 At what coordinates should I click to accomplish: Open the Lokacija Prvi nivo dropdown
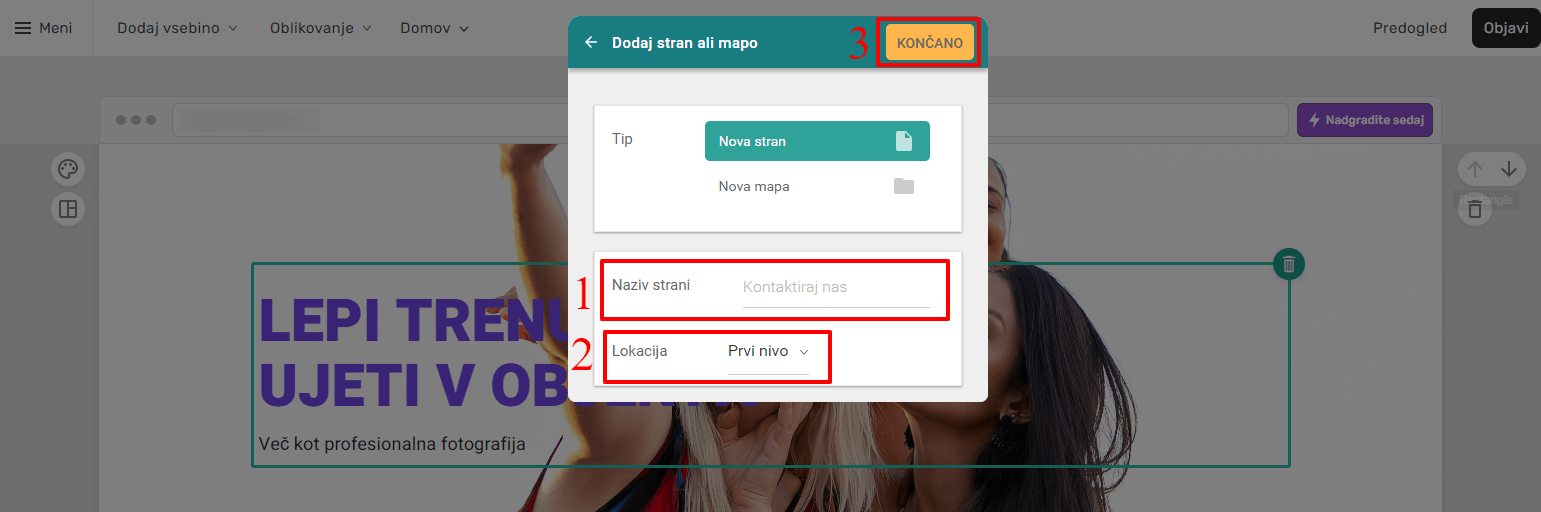pos(768,352)
